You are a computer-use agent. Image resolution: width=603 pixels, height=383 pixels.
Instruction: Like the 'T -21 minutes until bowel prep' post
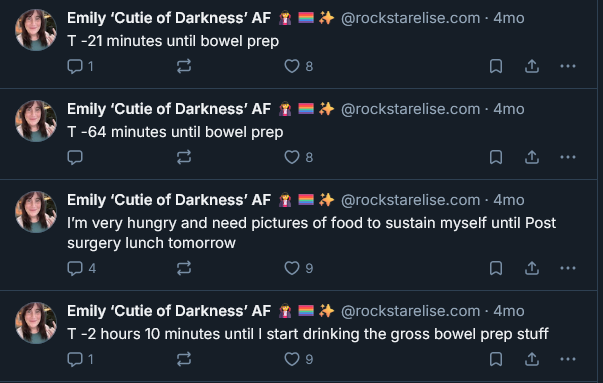click(x=298, y=66)
